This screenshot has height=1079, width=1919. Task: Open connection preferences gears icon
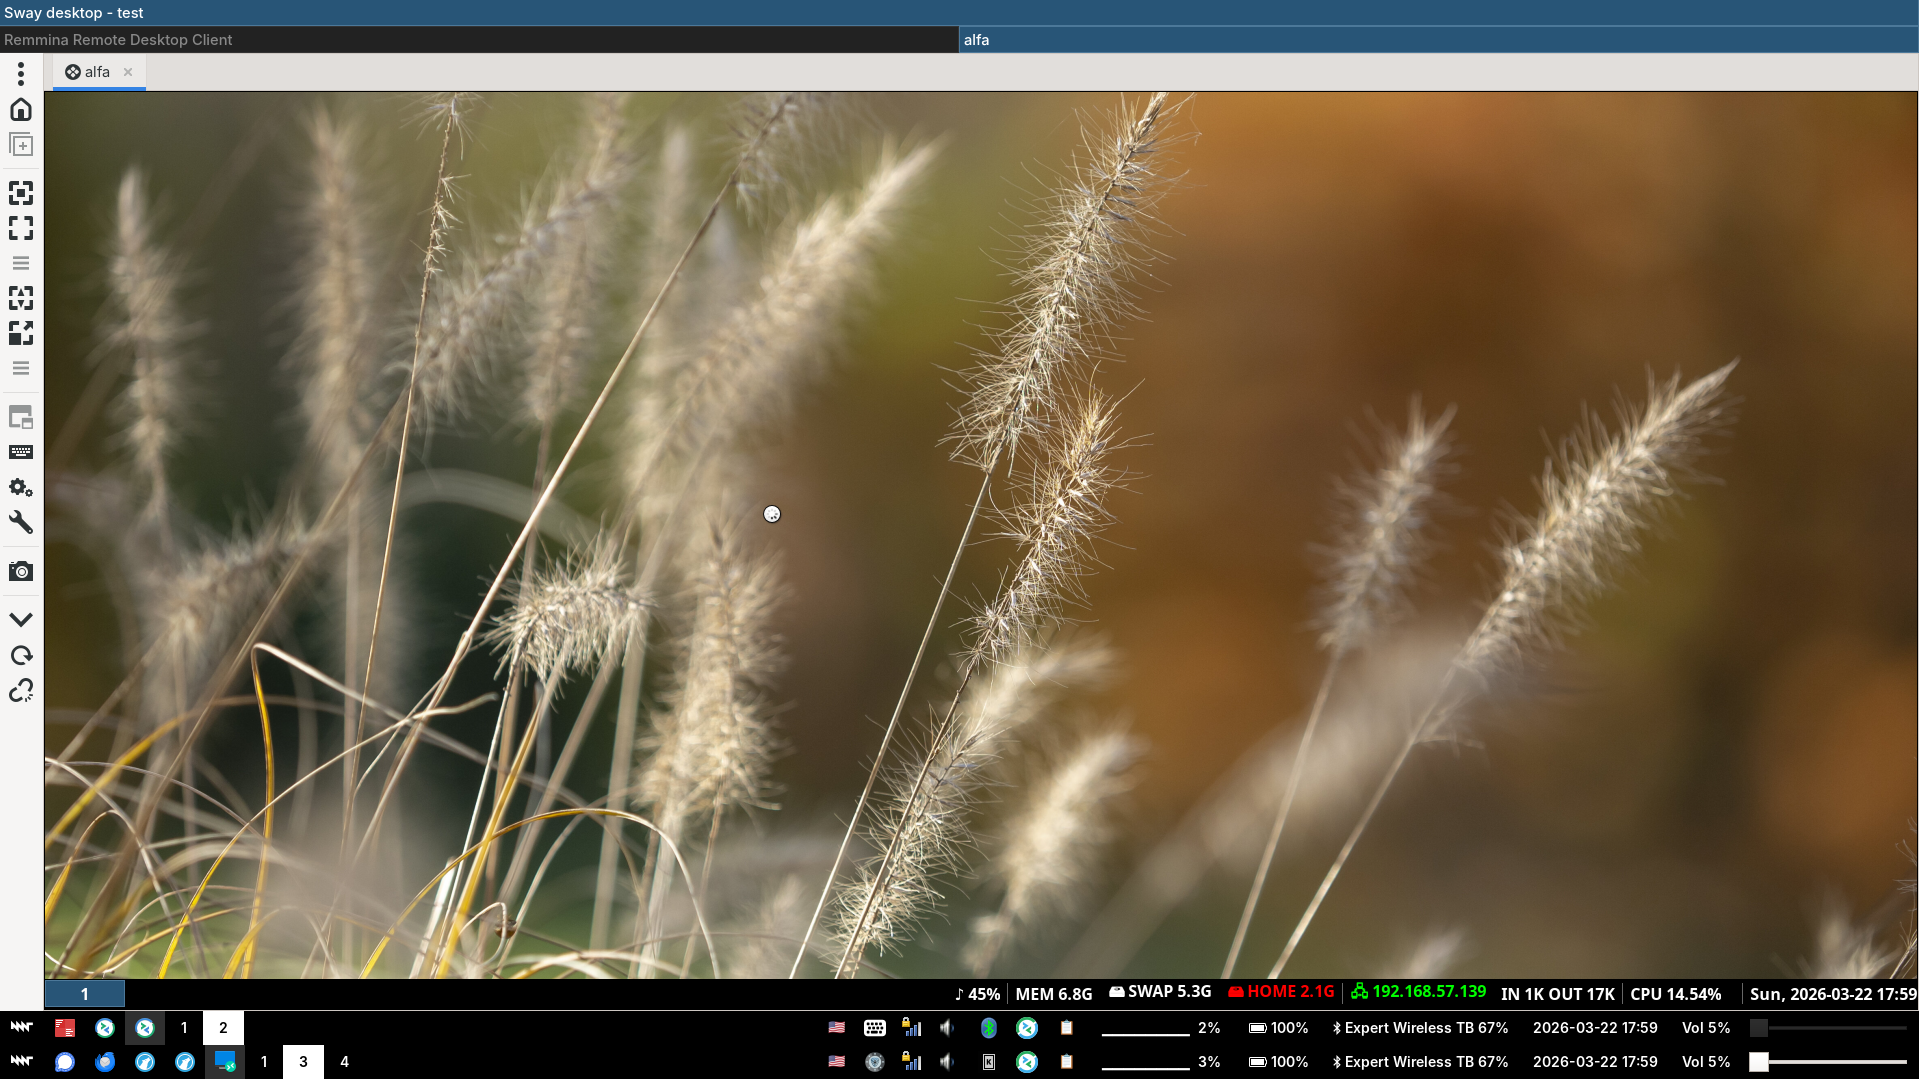(21, 488)
